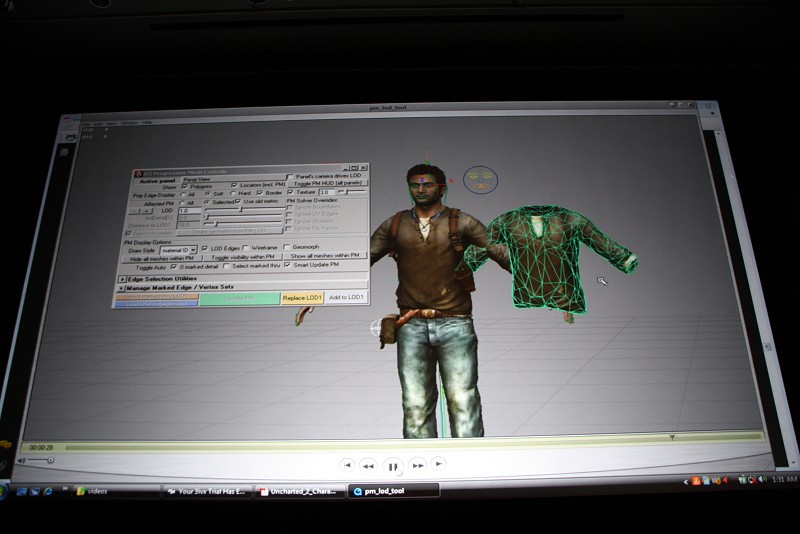
Task: Click the playhead marker on timeline
Action: click(672, 438)
